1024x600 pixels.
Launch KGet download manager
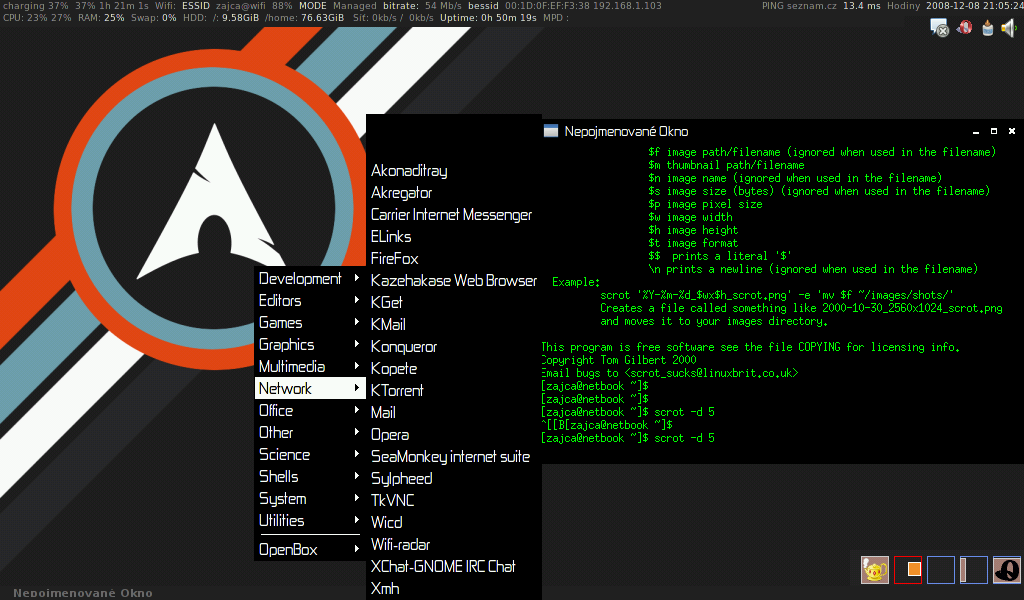[454, 302]
